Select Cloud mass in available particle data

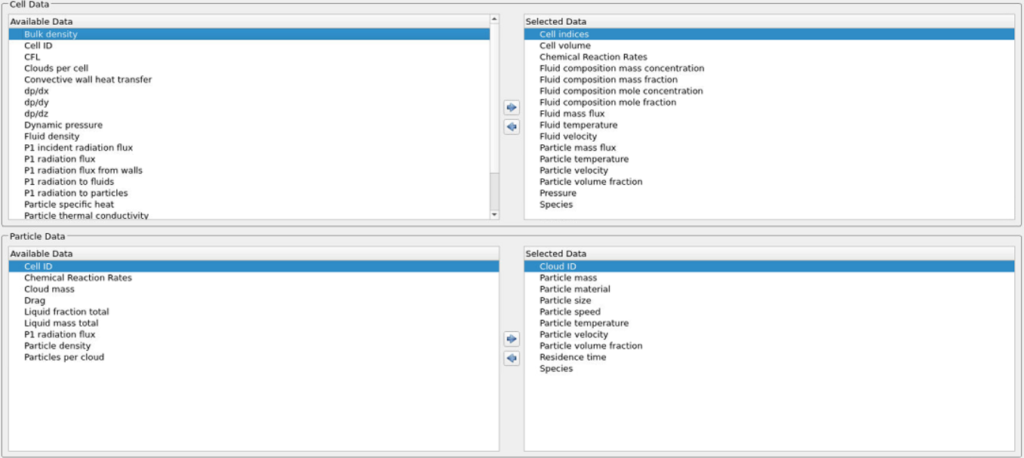(50, 289)
